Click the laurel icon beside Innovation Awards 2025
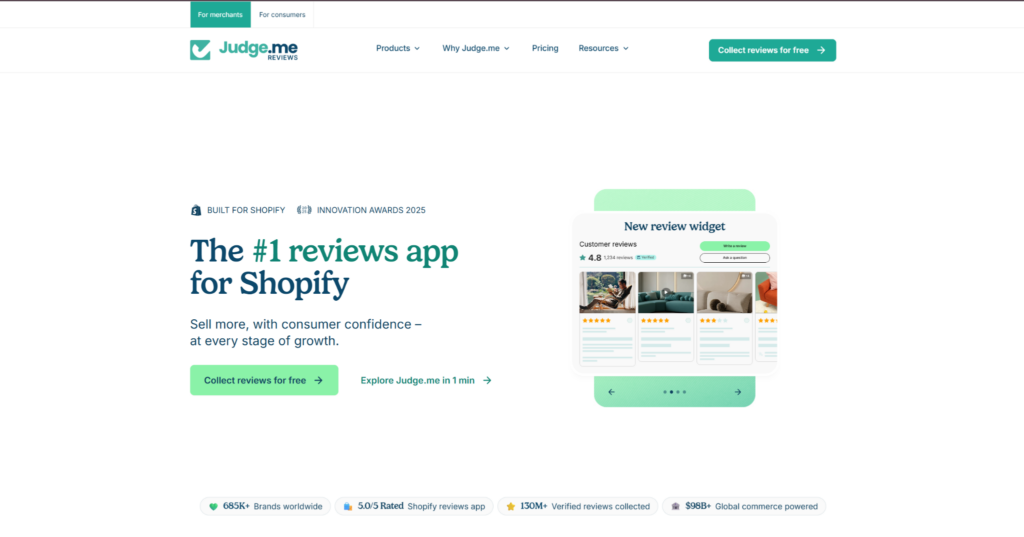Viewport: 1024px width, 537px height. [x=304, y=210]
